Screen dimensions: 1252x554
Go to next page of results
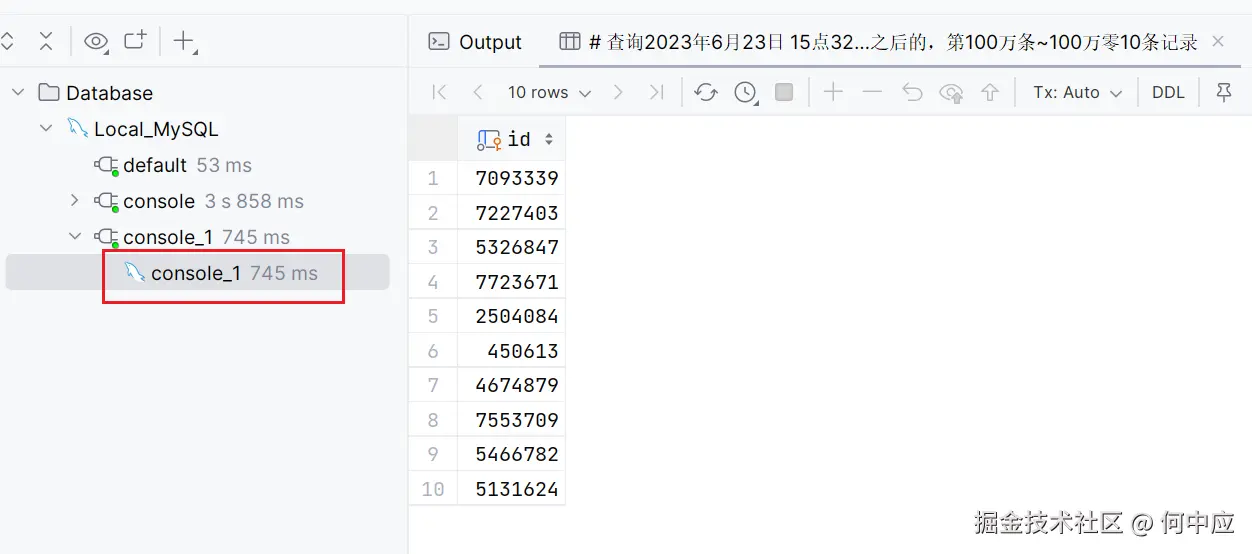(x=618, y=92)
